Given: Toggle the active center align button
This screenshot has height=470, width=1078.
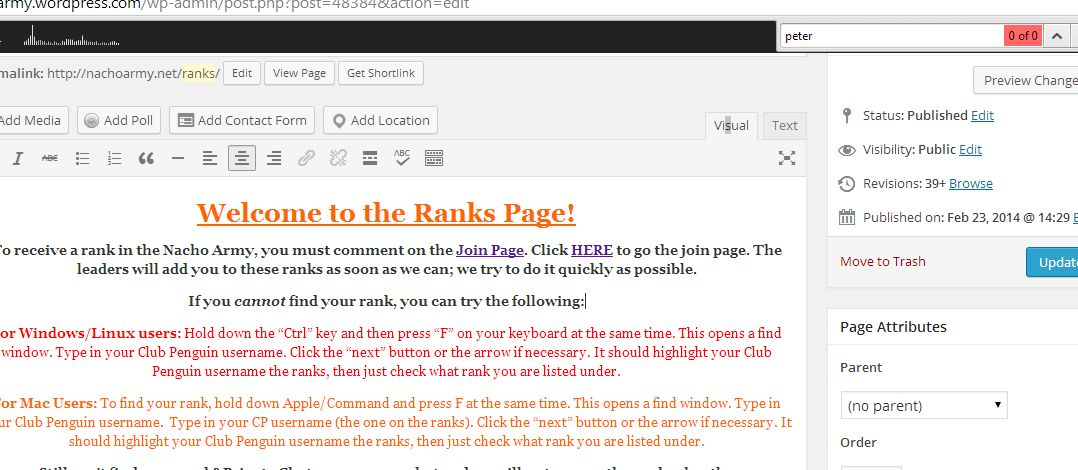Looking at the screenshot, I should click(x=241, y=158).
